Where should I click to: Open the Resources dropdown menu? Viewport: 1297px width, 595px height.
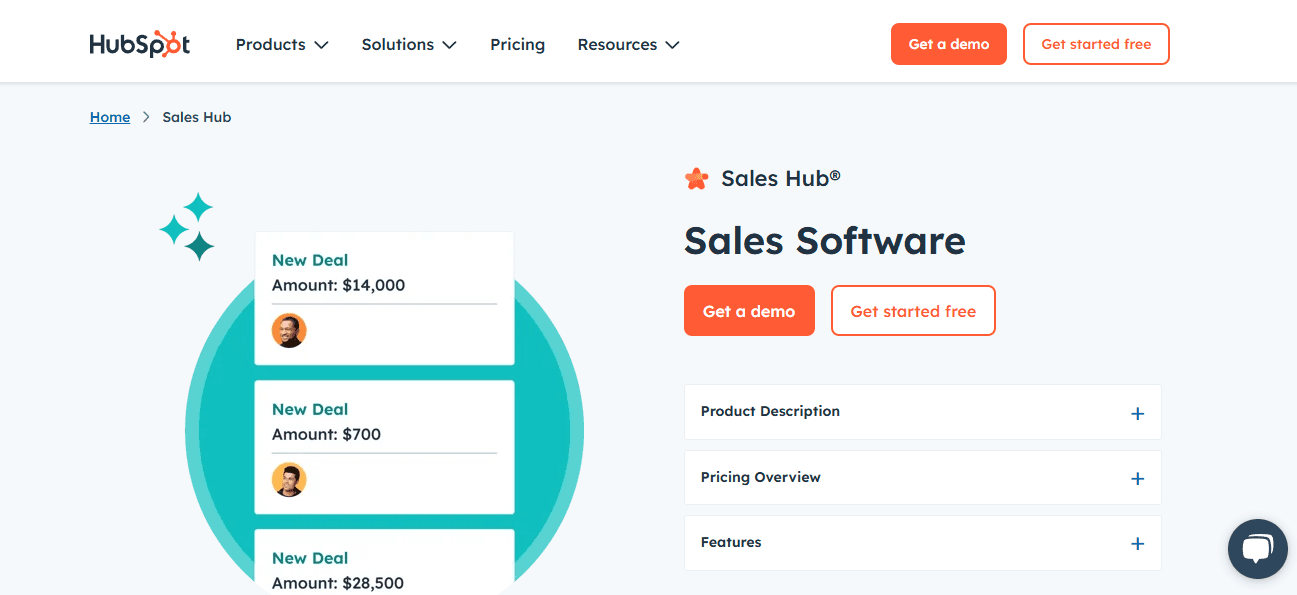coord(628,45)
